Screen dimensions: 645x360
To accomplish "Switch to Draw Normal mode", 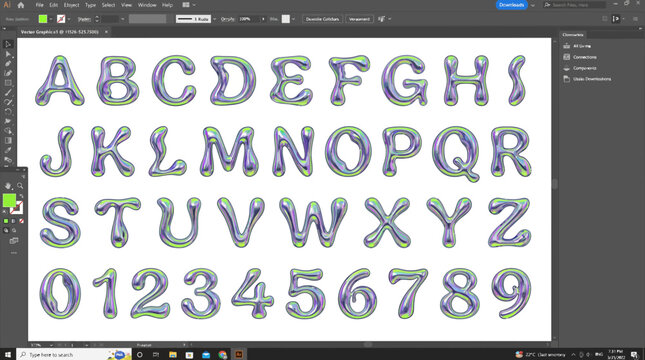I will [6, 230].
